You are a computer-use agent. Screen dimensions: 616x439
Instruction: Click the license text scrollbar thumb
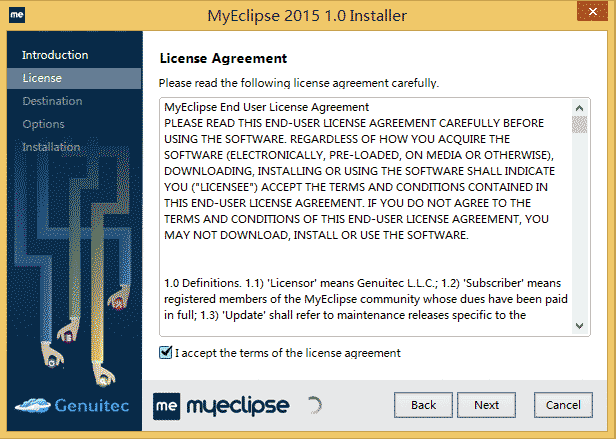pos(580,124)
